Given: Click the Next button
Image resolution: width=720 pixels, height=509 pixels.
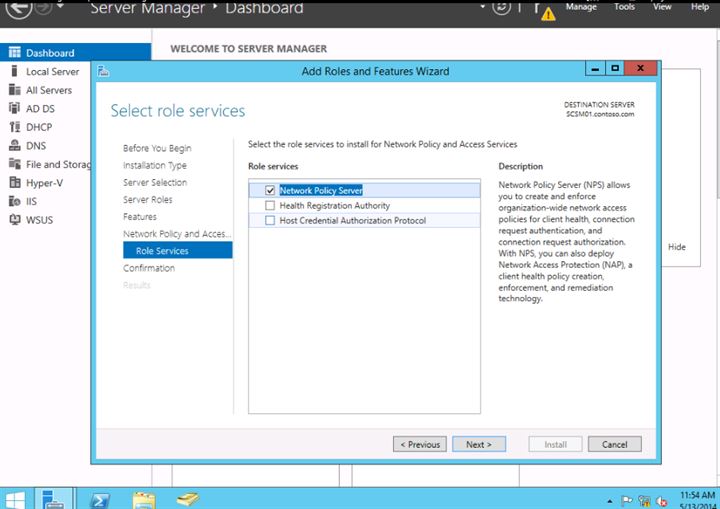Looking at the screenshot, I should point(479,444).
